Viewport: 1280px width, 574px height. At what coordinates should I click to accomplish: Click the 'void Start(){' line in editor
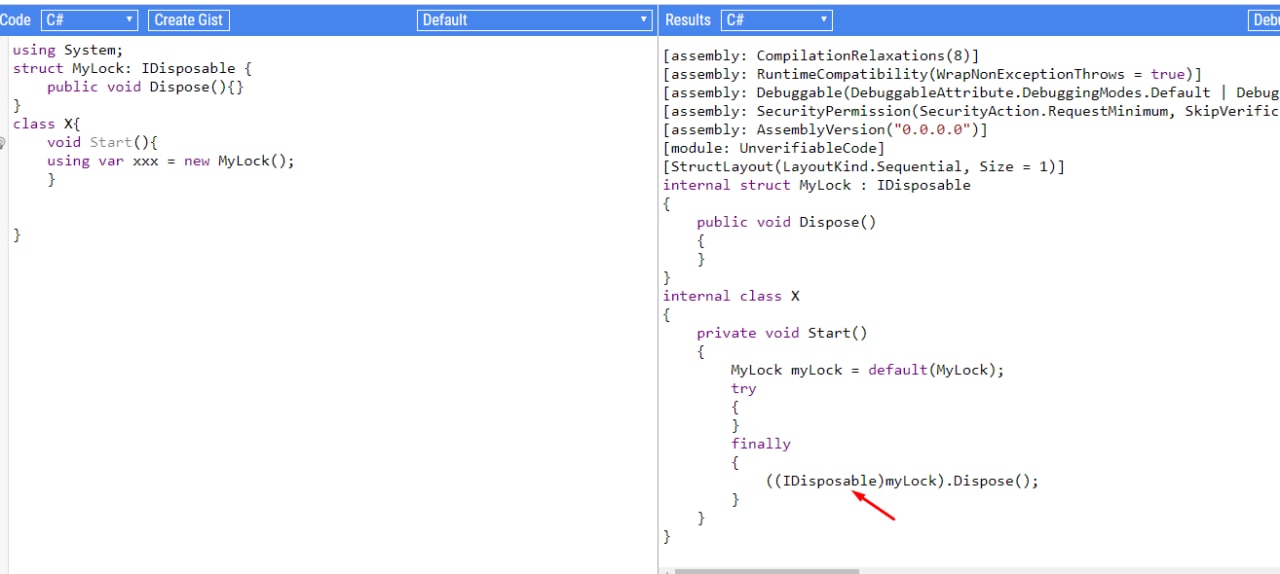click(103, 143)
